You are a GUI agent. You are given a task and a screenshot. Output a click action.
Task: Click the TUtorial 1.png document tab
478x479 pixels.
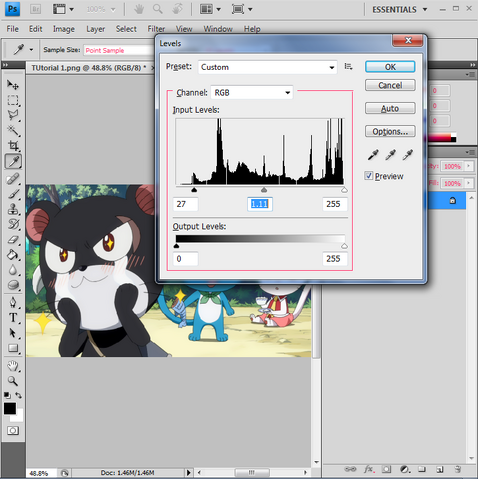[89, 68]
